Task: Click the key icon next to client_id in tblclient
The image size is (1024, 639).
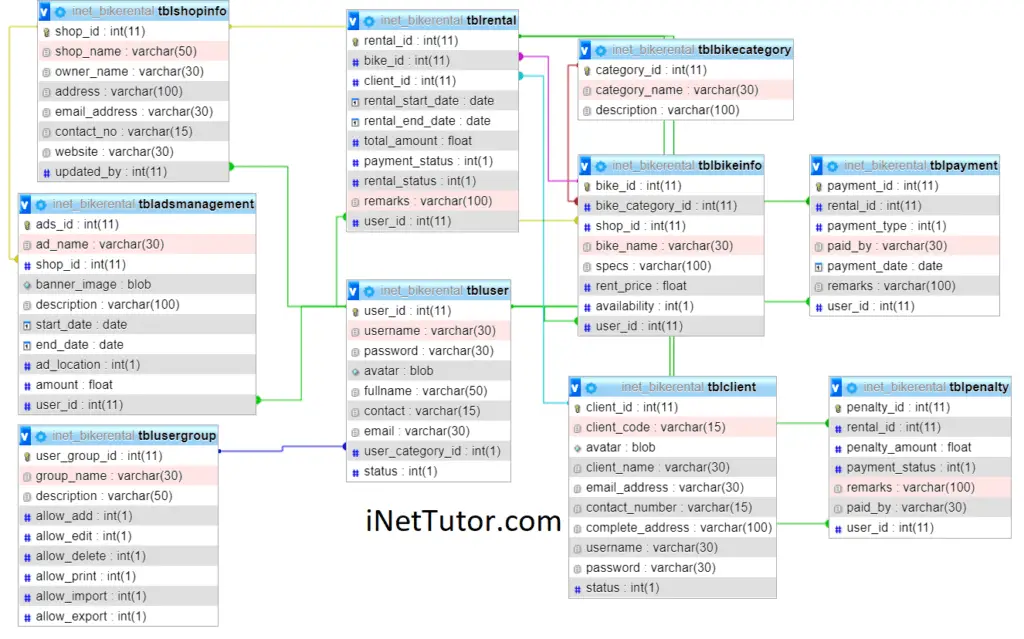Action: point(577,407)
